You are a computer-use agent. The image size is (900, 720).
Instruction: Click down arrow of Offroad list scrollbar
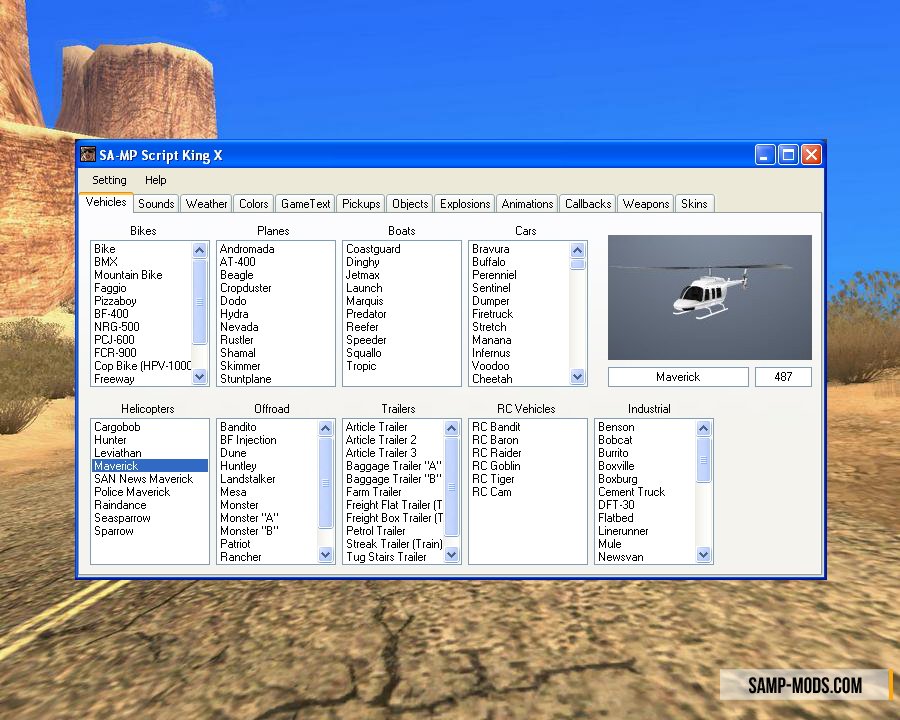(325, 555)
